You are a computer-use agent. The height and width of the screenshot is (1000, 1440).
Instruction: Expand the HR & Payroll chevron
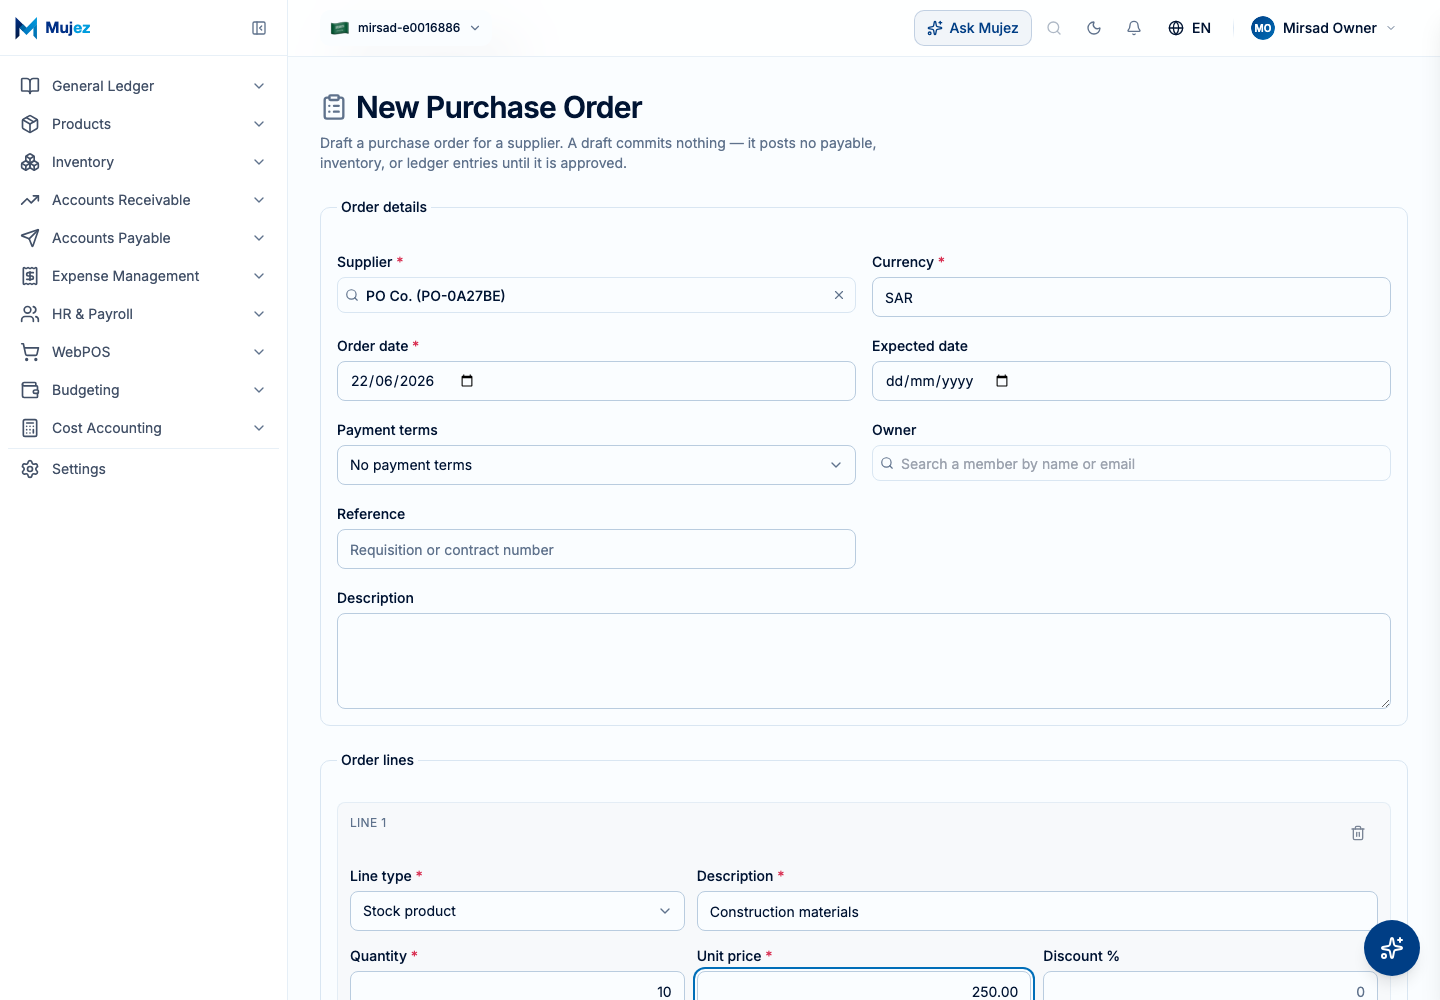click(x=259, y=314)
